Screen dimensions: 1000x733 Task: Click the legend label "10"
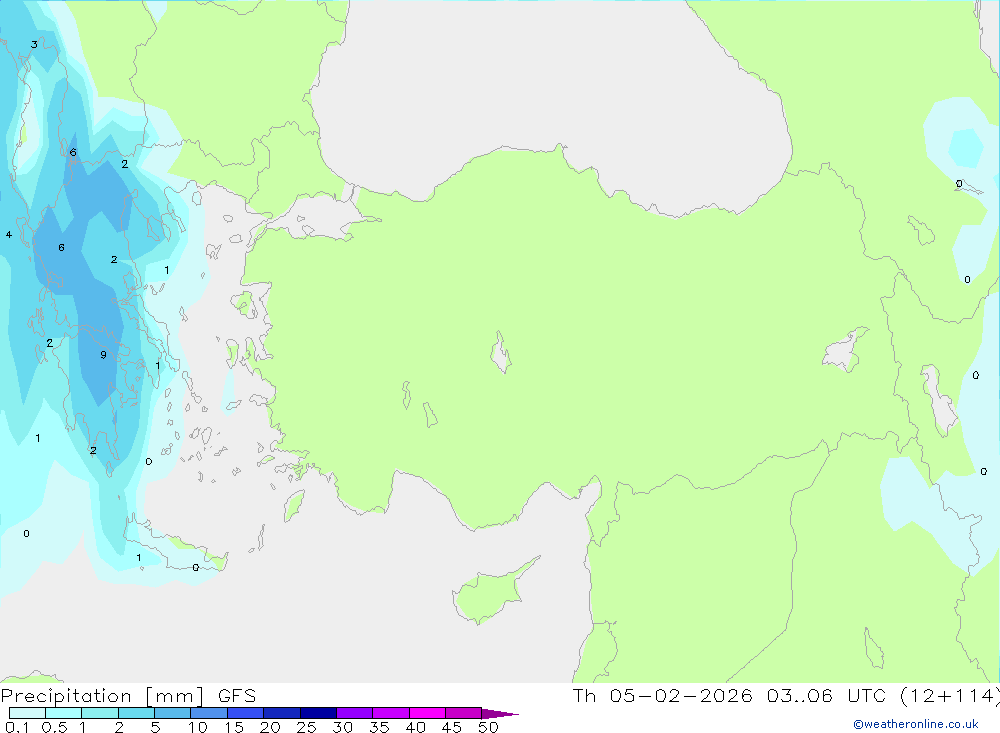click(x=198, y=727)
